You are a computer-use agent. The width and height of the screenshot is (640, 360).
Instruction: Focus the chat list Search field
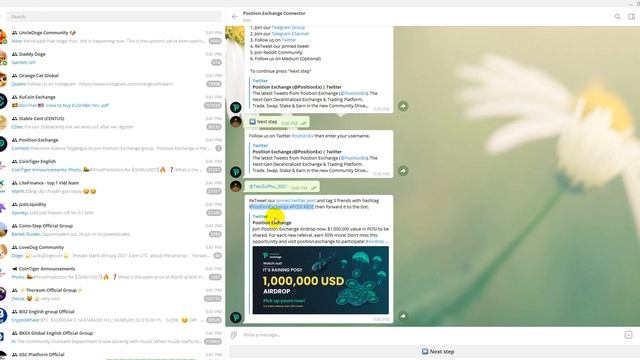tap(114, 17)
